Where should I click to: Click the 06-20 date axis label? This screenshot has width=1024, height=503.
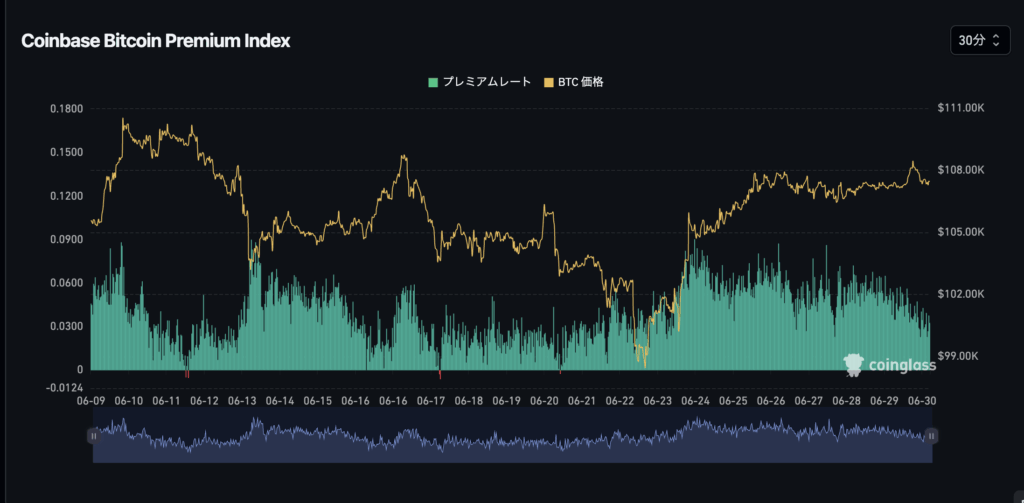click(545, 400)
